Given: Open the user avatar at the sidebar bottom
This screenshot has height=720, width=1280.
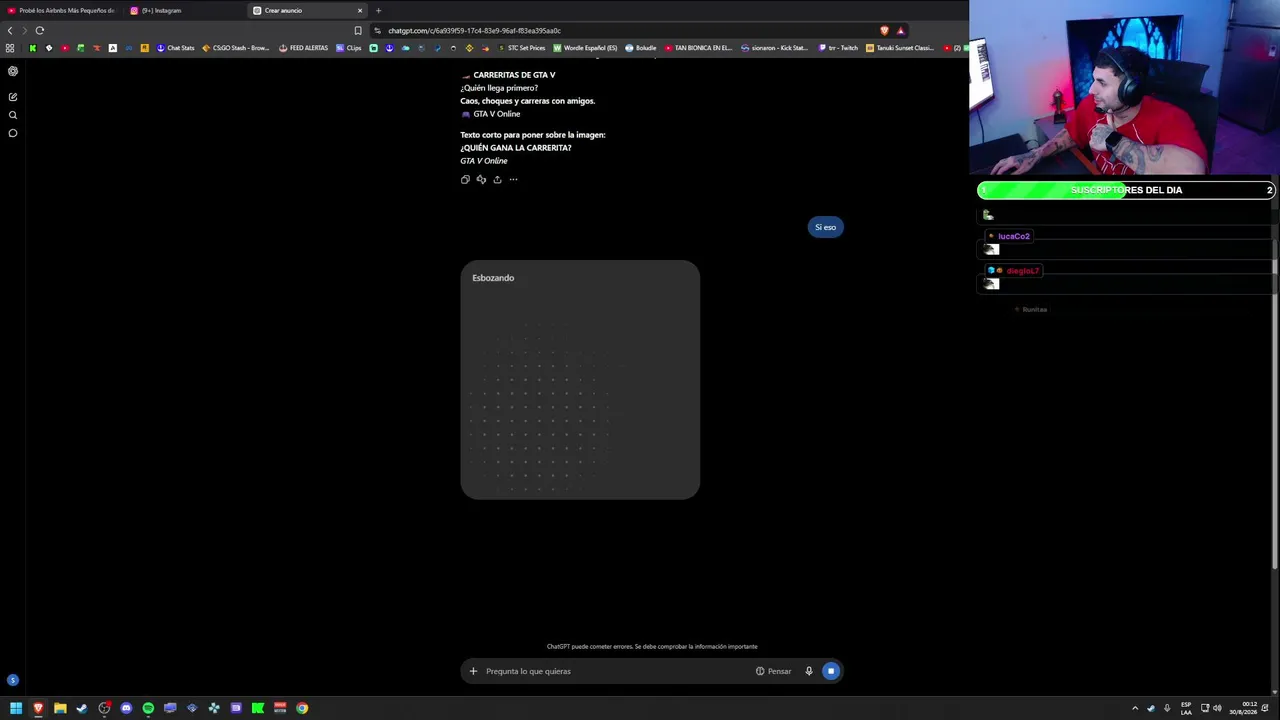Looking at the screenshot, I should 13,680.
